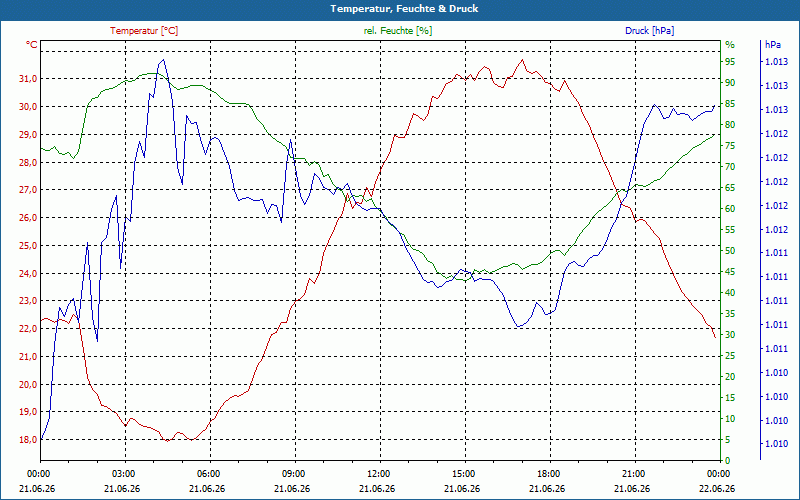Click the '20,0' temperature axis value
This screenshot has width=800, height=500.
28,384
